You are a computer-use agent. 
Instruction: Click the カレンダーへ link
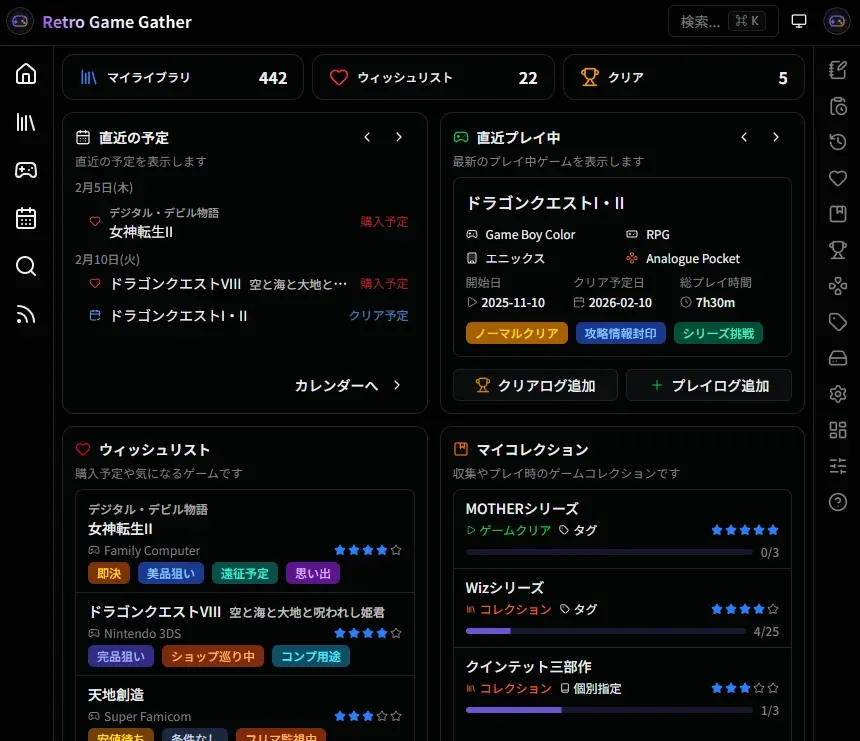[348, 386]
